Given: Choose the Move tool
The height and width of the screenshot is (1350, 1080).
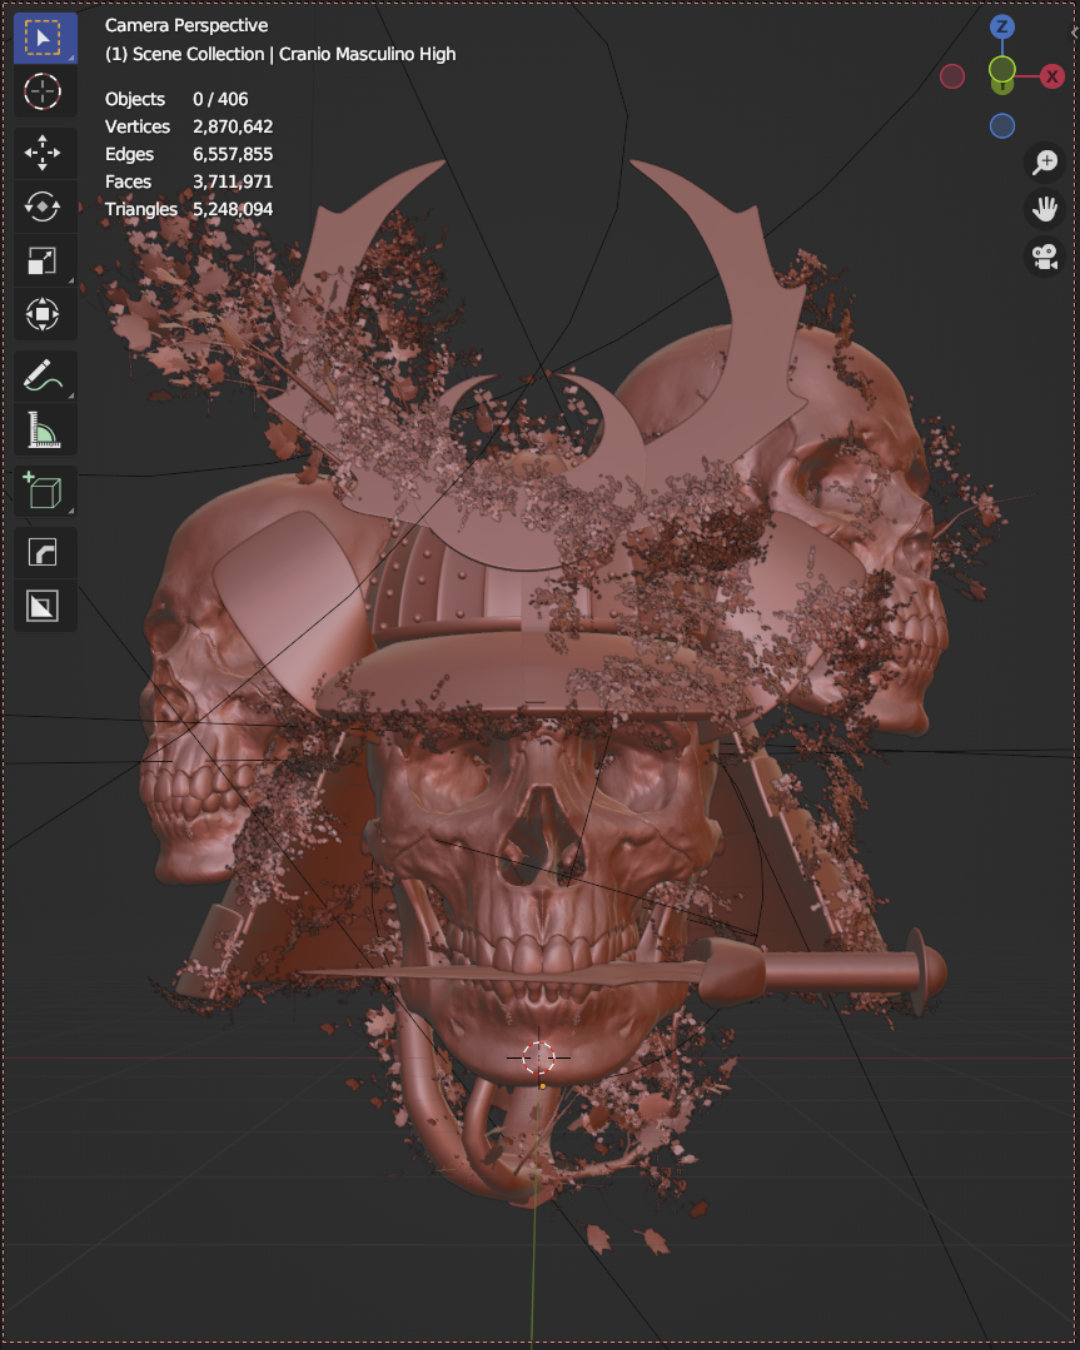Looking at the screenshot, I should (43, 153).
